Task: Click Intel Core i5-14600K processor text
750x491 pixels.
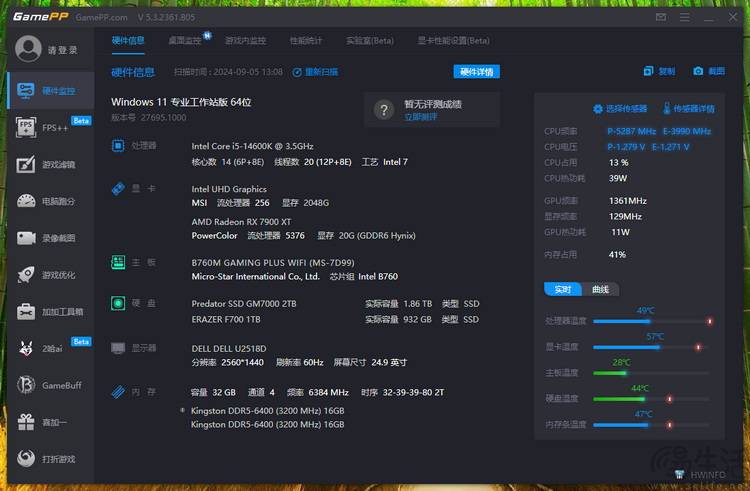Action: coord(253,146)
